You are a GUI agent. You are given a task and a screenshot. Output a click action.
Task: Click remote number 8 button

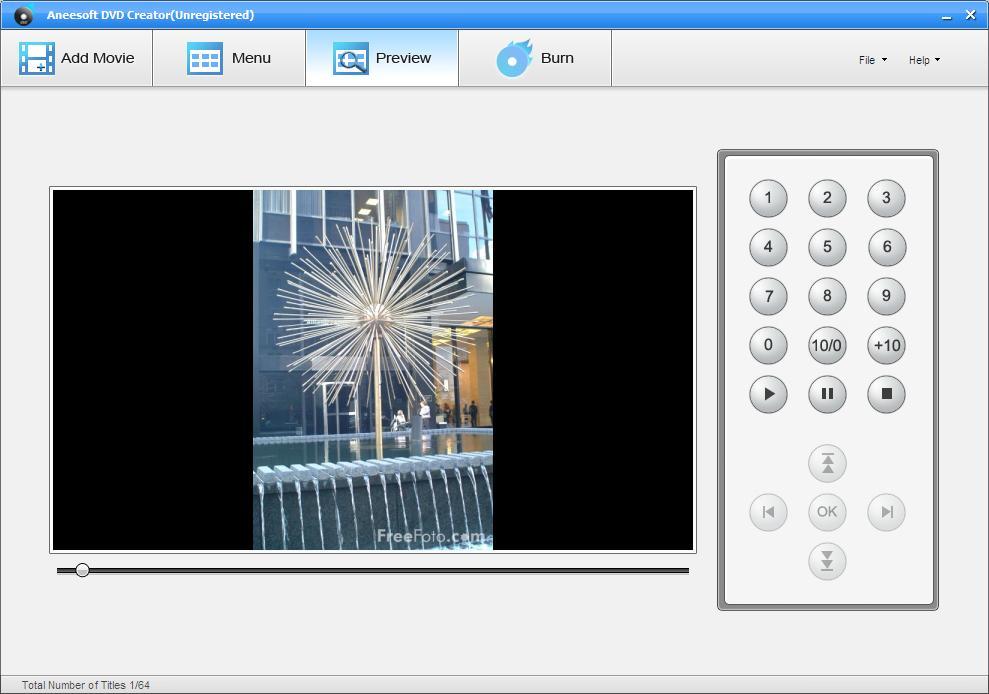coord(827,296)
